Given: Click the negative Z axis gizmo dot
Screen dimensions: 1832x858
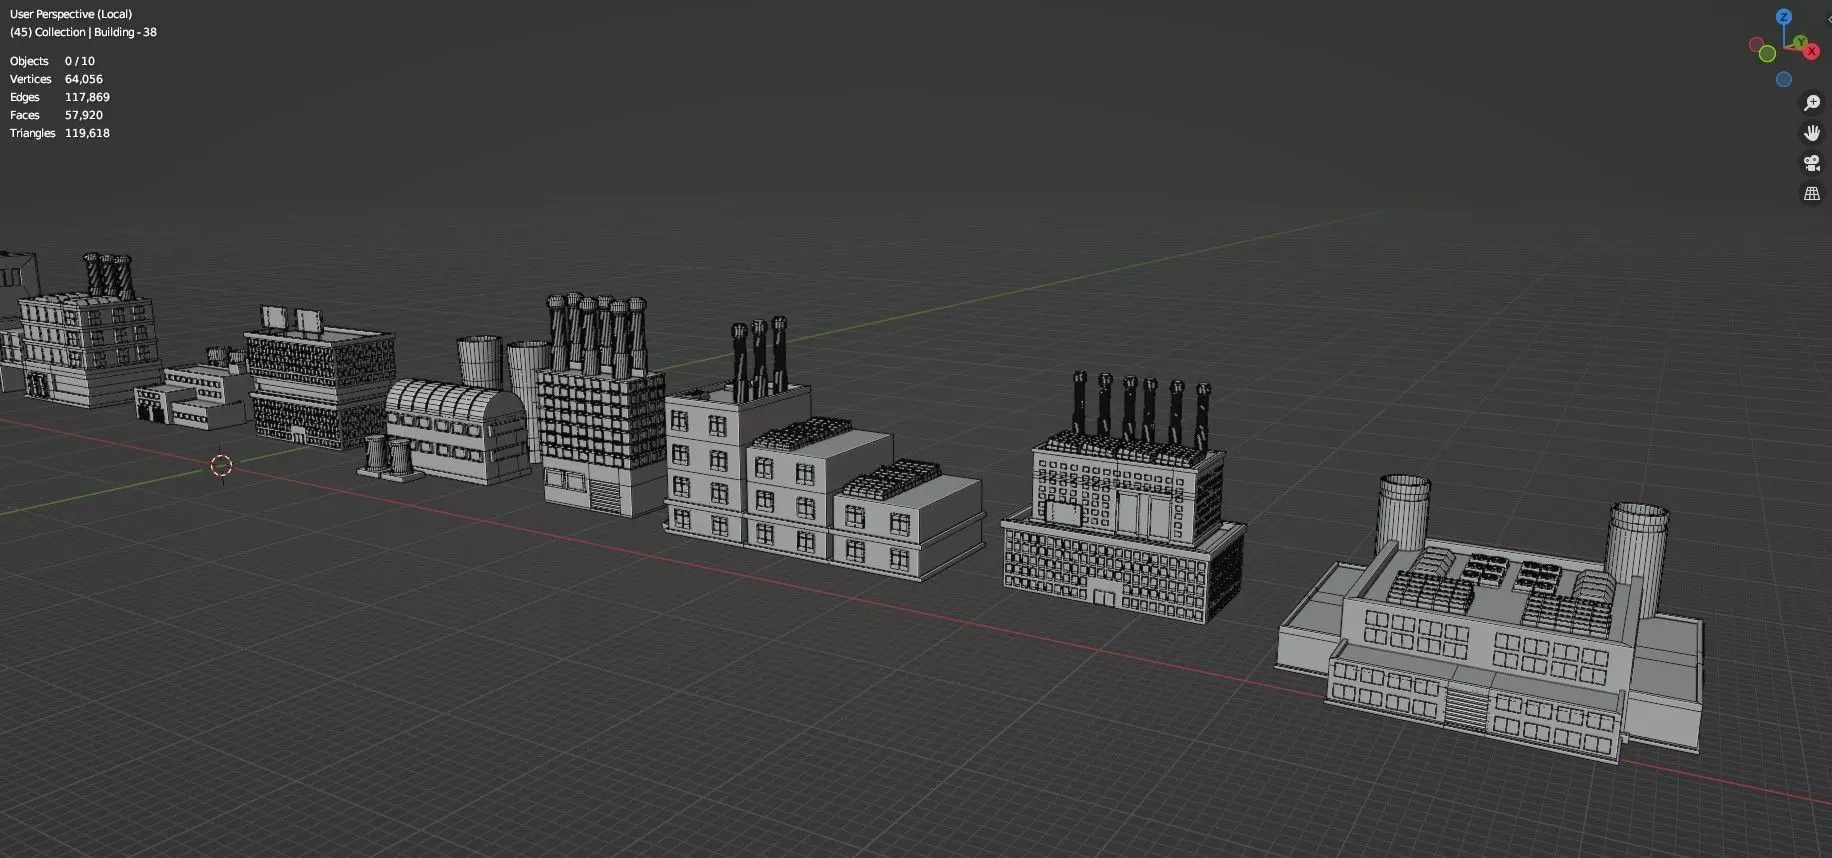Looking at the screenshot, I should (x=1784, y=80).
